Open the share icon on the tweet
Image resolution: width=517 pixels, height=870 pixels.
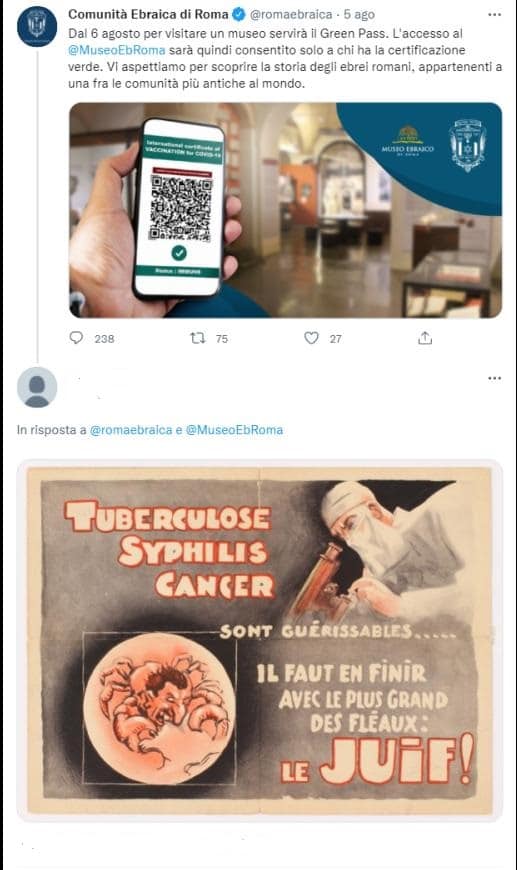425,337
